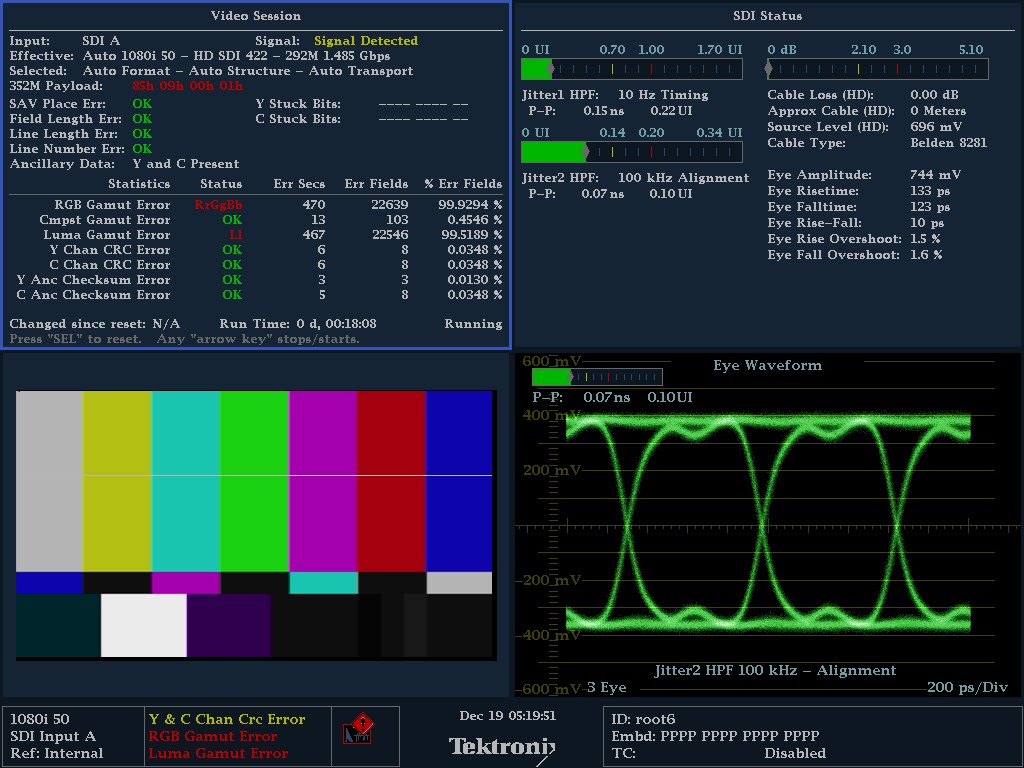The width and height of the screenshot is (1024, 768).
Task: Select the Video Session tile title
Action: 256,16
